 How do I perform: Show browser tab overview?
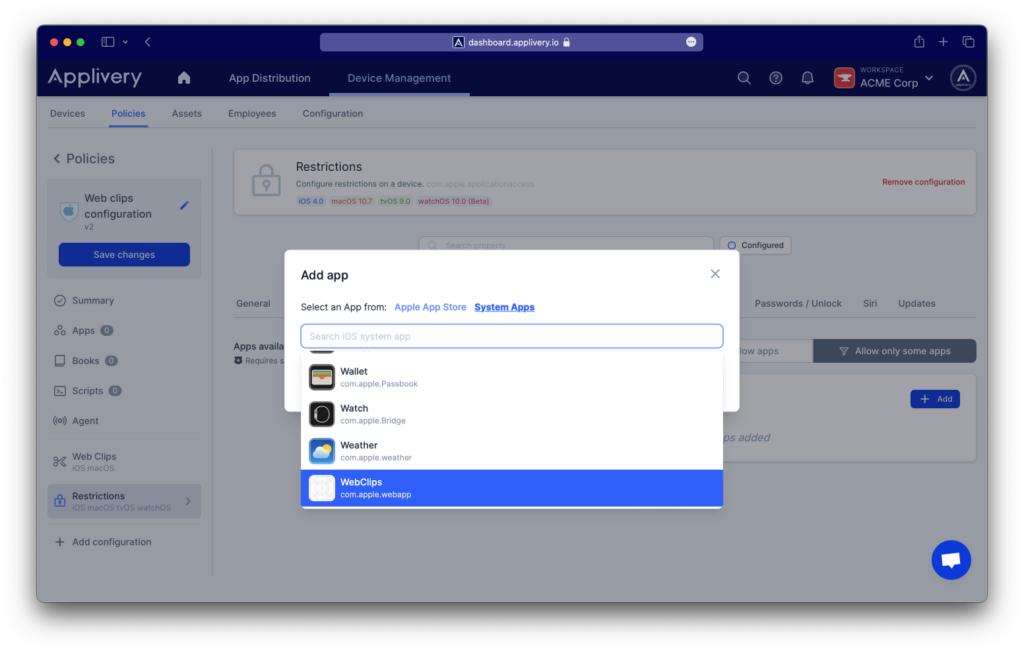tap(968, 42)
